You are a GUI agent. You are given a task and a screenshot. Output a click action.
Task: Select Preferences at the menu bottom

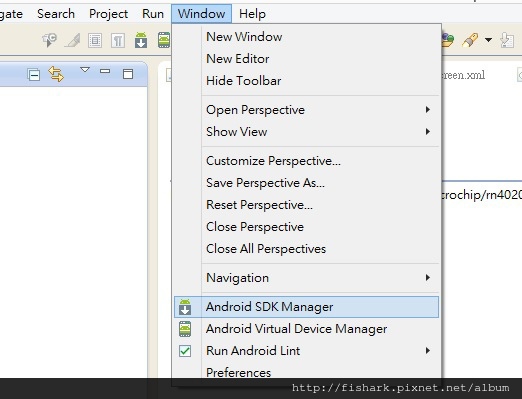pyautogui.click(x=238, y=372)
